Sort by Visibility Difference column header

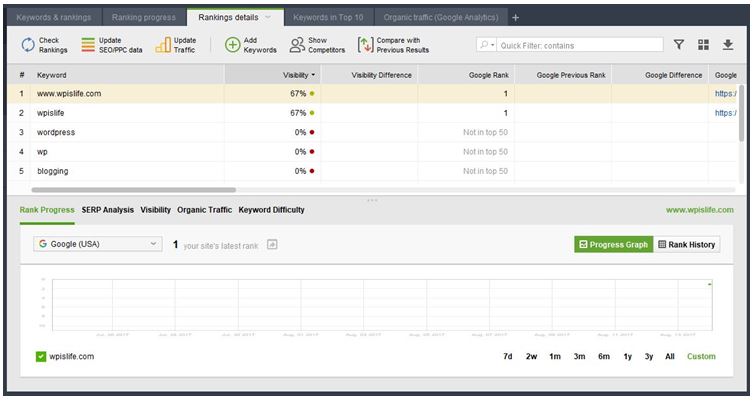369,75
